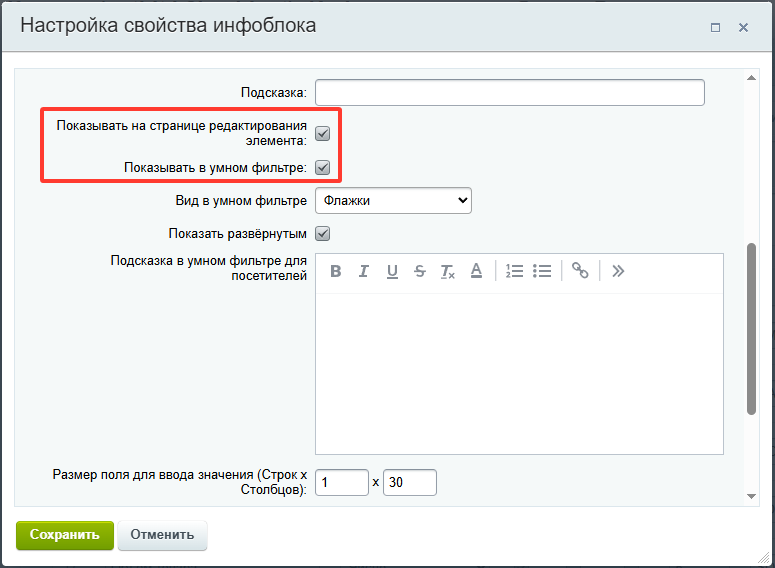
Task: Click the columns count field containing 30
Action: pyautogui.click(x=410, y=482)
